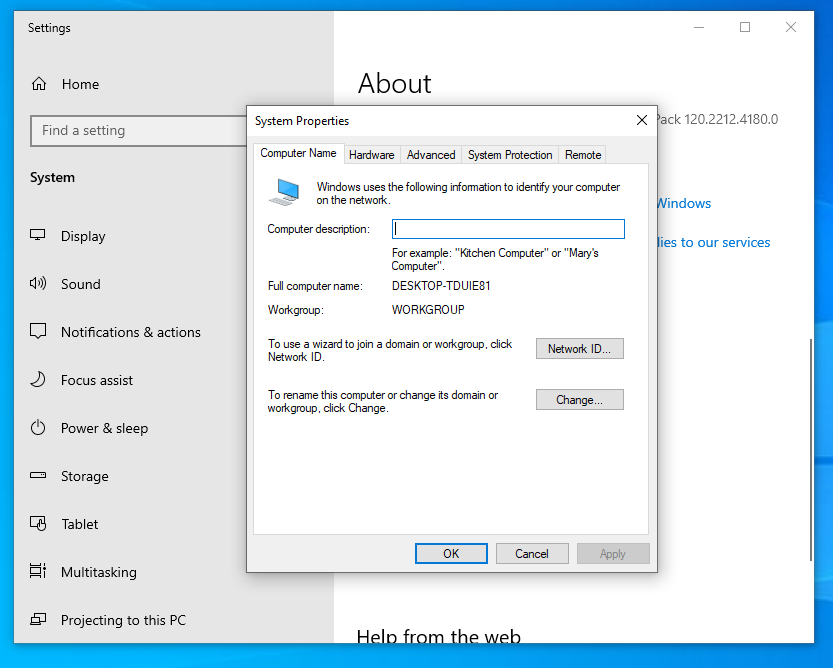Select the Storage drive icon
The width and height of the screenshot is (833, 668).
(x=38, y=476)
